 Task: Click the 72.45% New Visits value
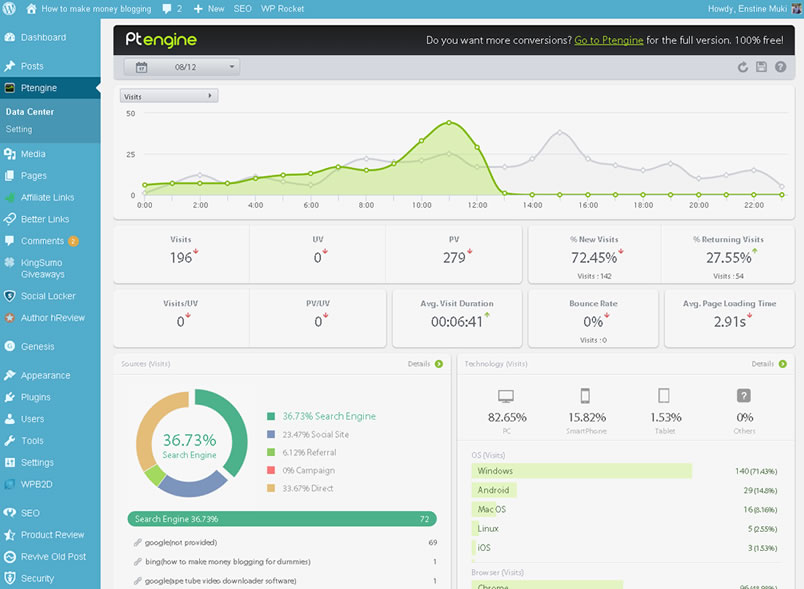594,257
